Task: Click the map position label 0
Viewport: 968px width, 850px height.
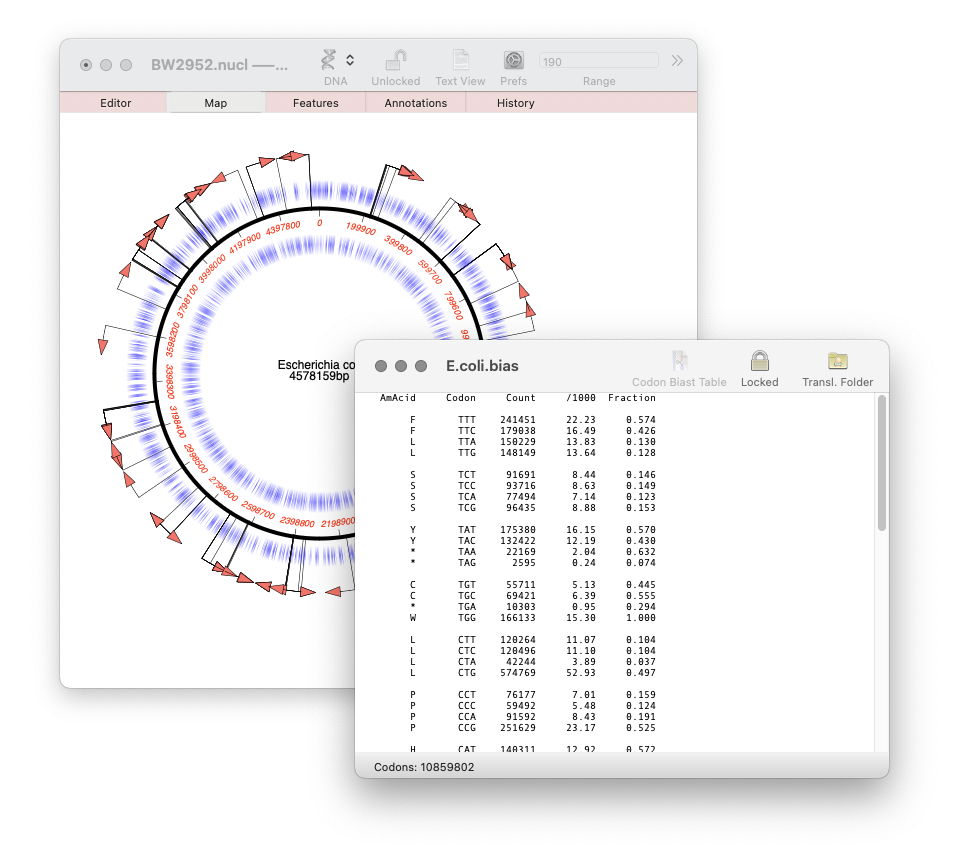Action: [319, 223]
